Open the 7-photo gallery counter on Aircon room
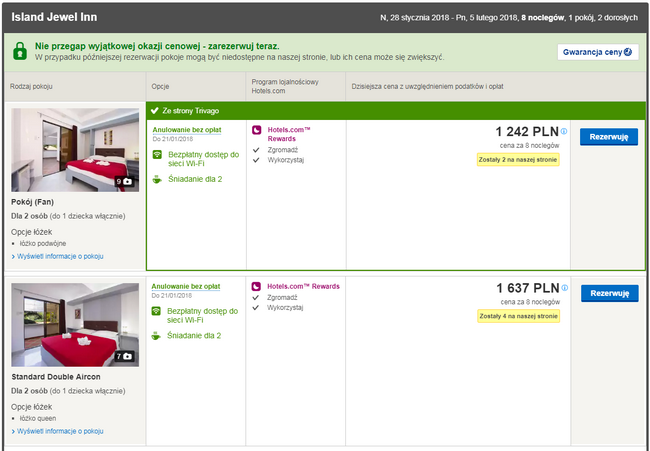Viewport: 650px width, 451px height. tap(124, 356)
